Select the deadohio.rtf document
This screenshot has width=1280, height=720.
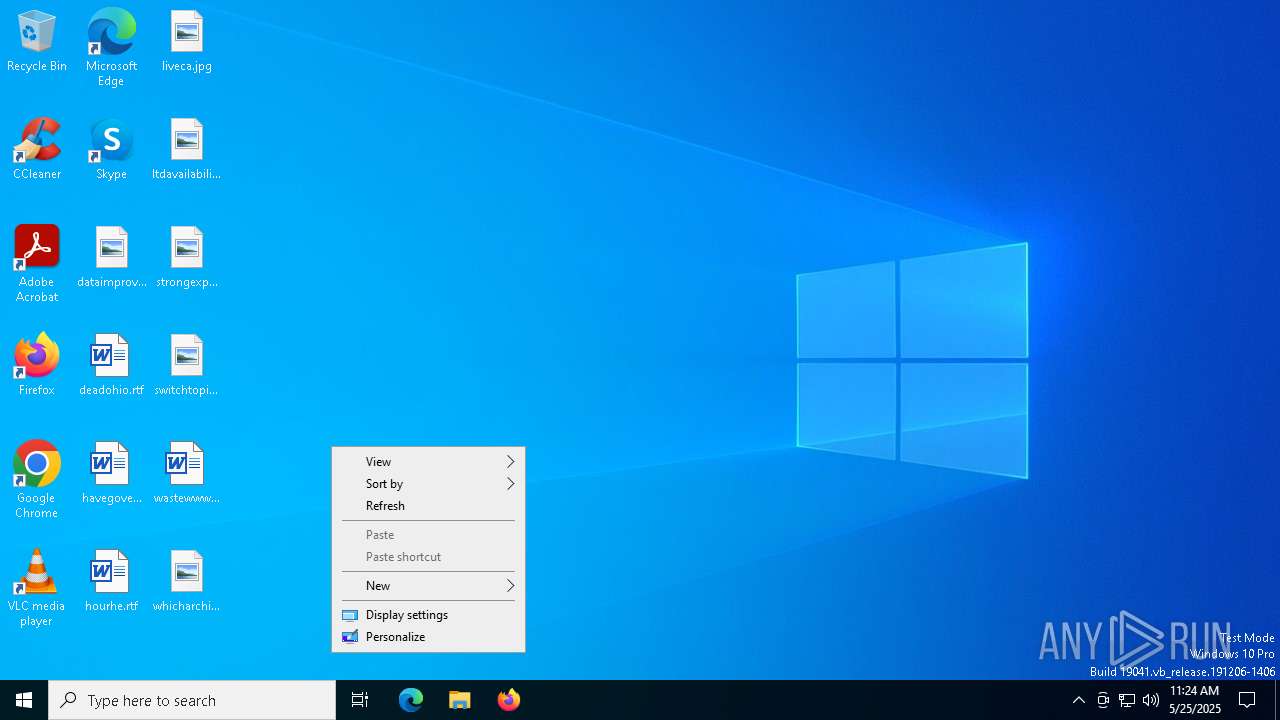tap(111, 366)
